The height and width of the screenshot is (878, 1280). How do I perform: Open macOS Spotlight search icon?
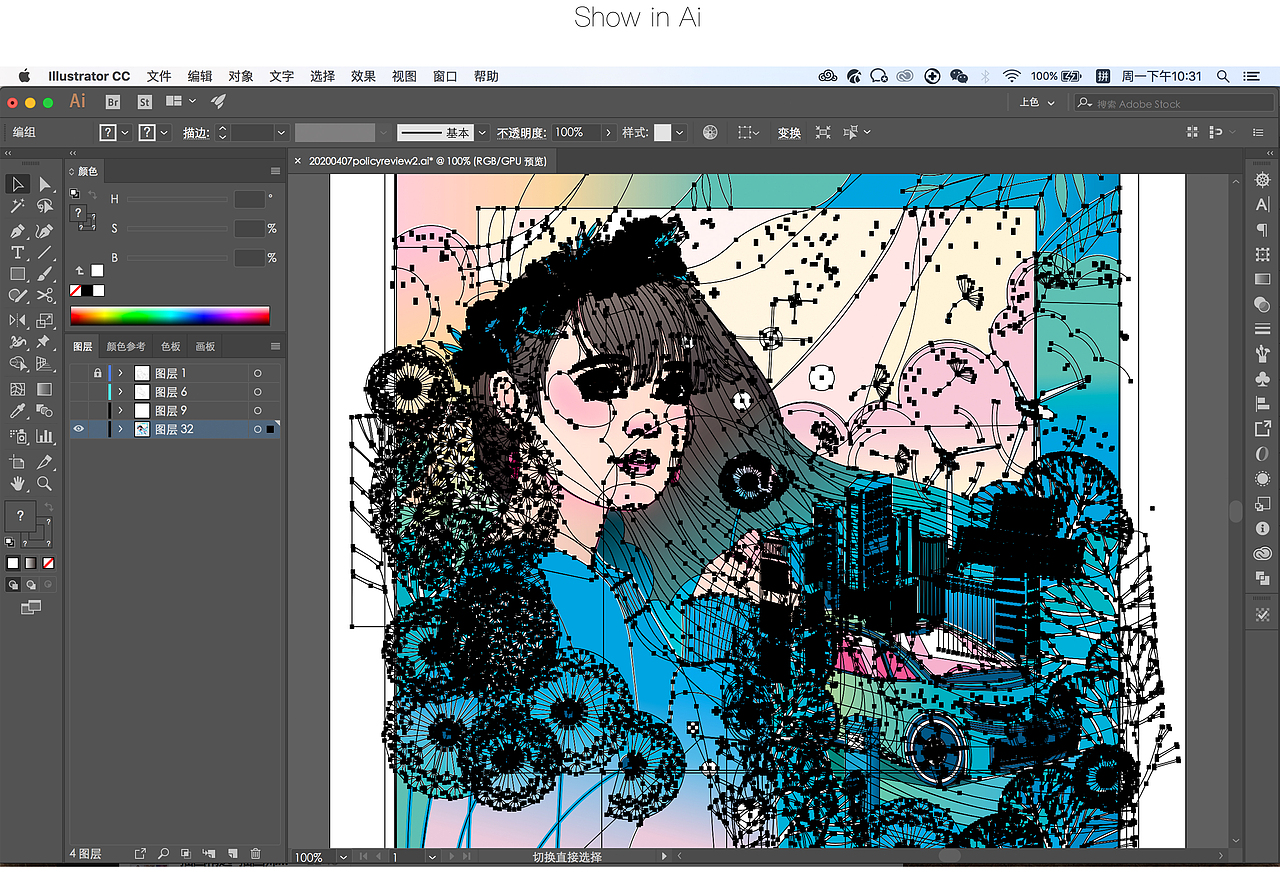coord(1223,76)
